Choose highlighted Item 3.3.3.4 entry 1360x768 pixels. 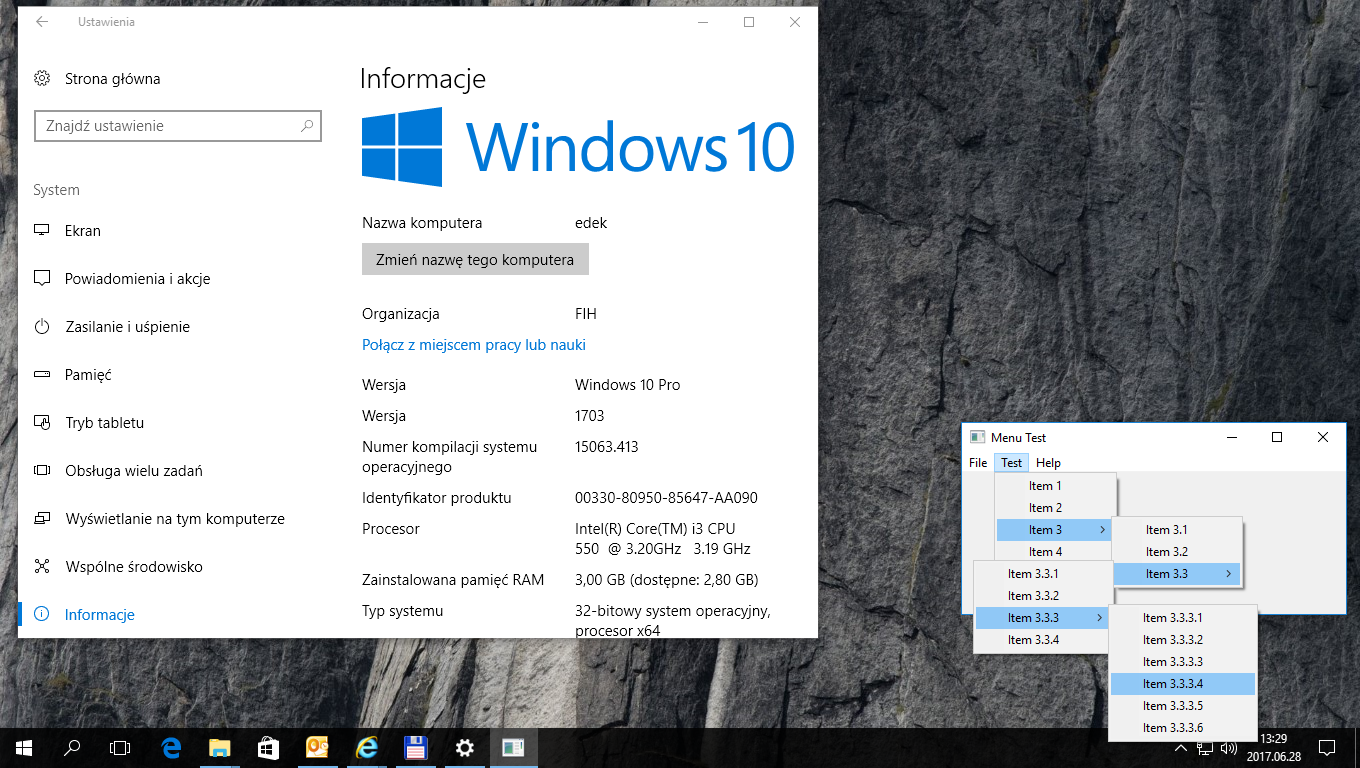tap(1183, 684)
